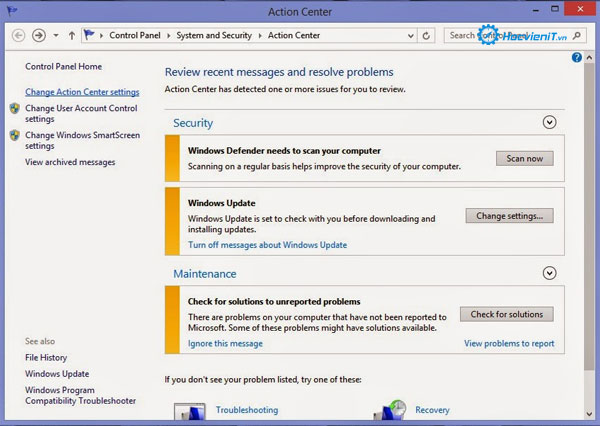Click the search magnifier icon
The image size is (600, 426).
577,36
